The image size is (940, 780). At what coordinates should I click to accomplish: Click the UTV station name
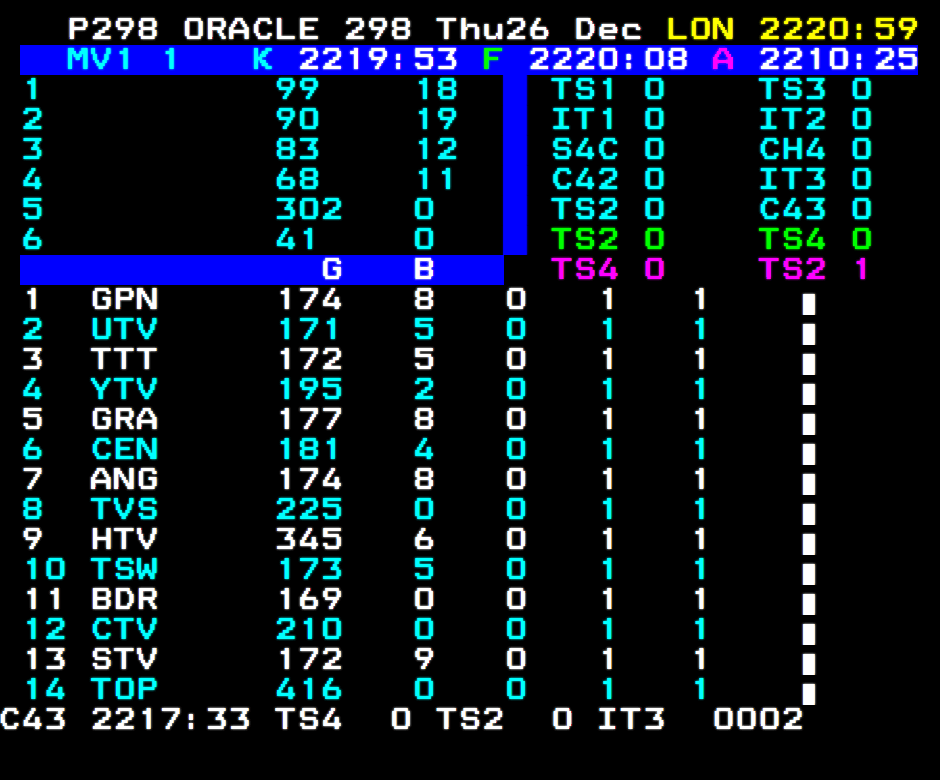(124, 329)
